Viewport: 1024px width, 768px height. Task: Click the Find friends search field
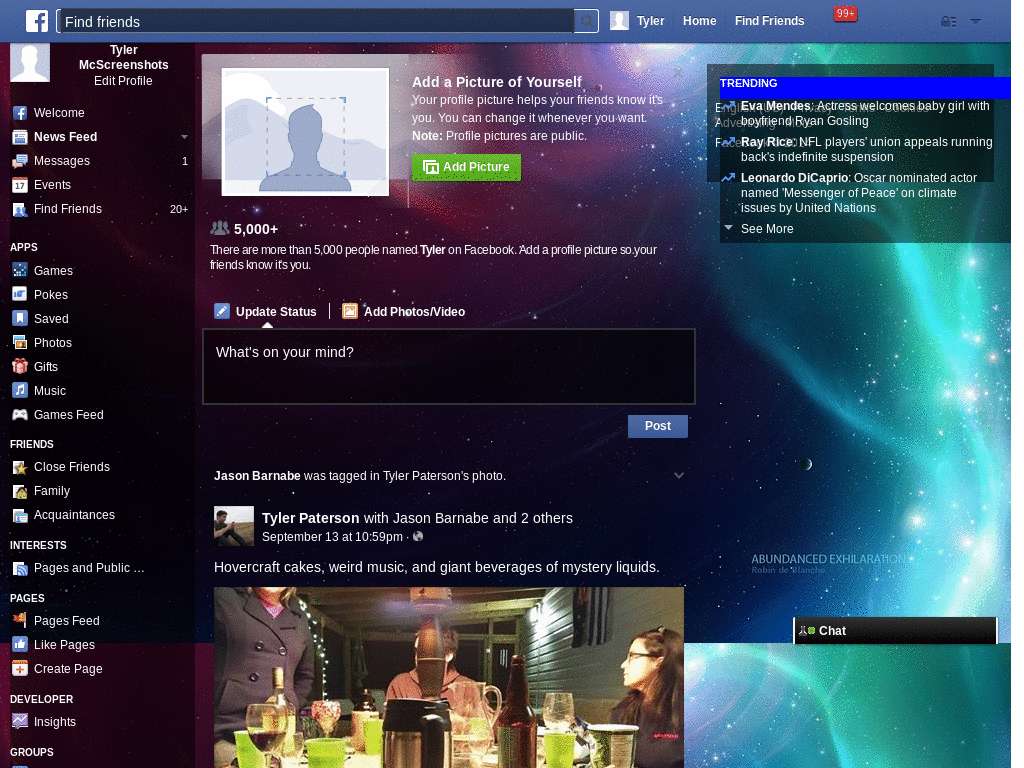tap(315, 22)
